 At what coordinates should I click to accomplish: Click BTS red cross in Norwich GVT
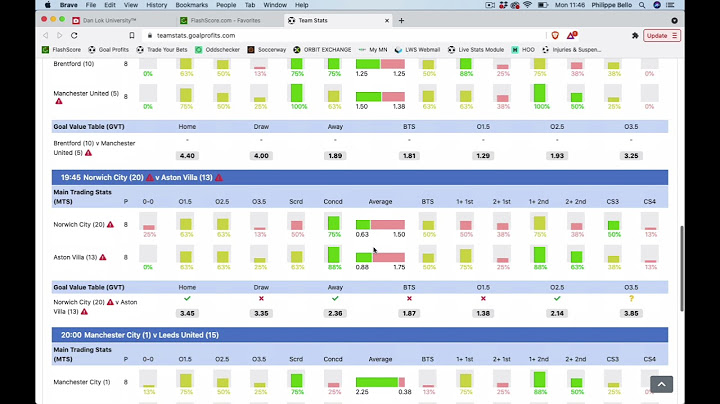pyautogui.click(x=409, y=298)
